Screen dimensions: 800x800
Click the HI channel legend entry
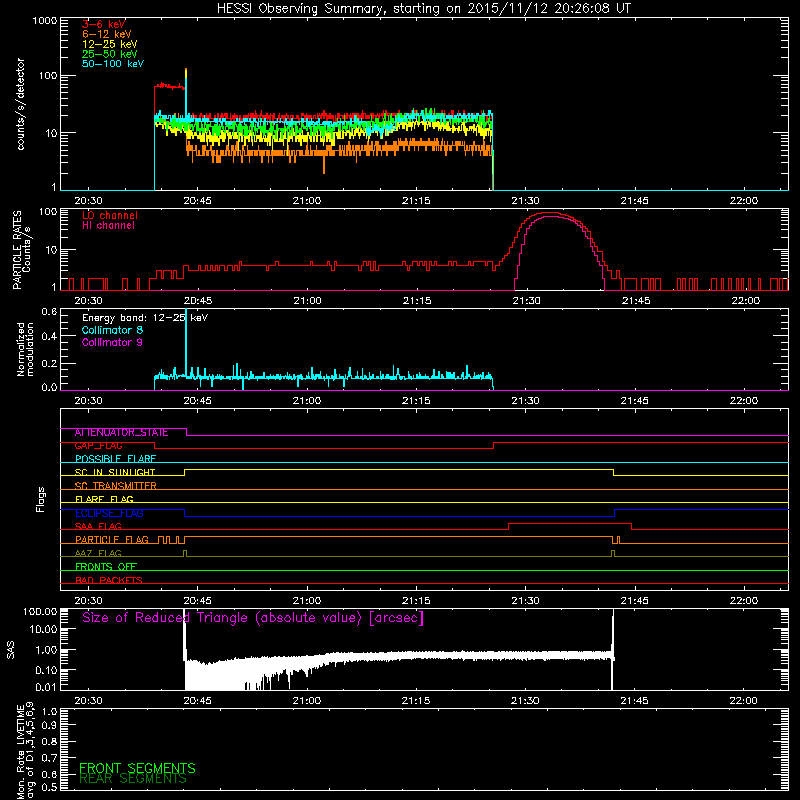[108, 226]
